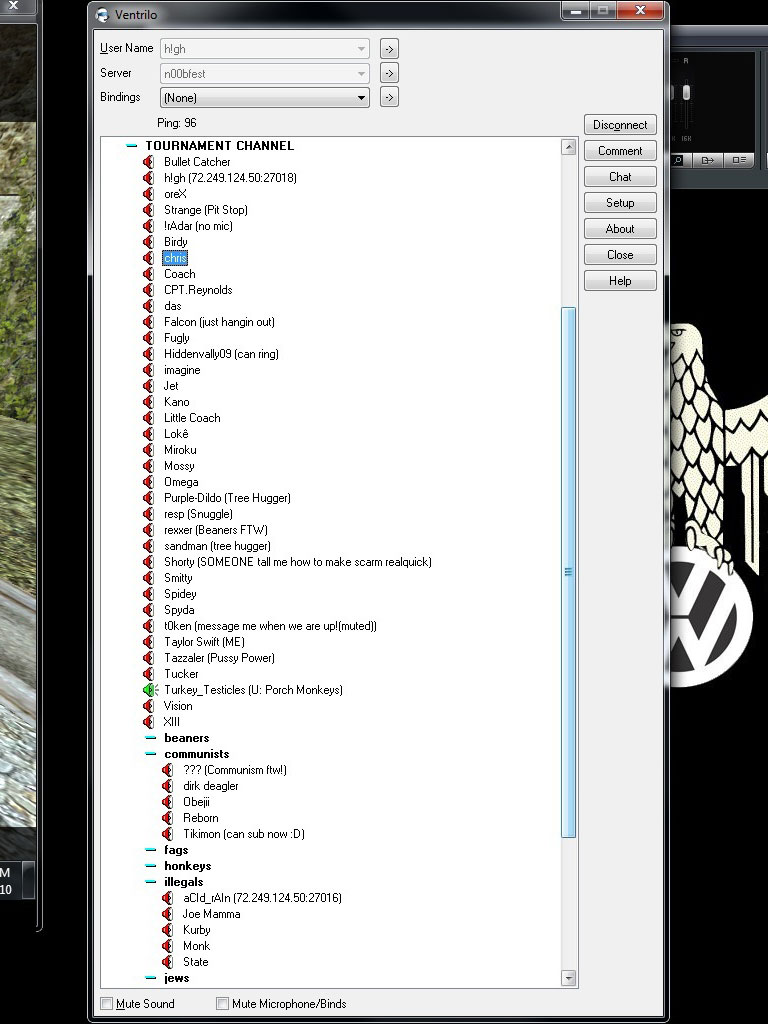Click speaker icon beside Spidey
Image resolution: width=768 pixels, height=1028 pixels.
(x=149, y=594)
